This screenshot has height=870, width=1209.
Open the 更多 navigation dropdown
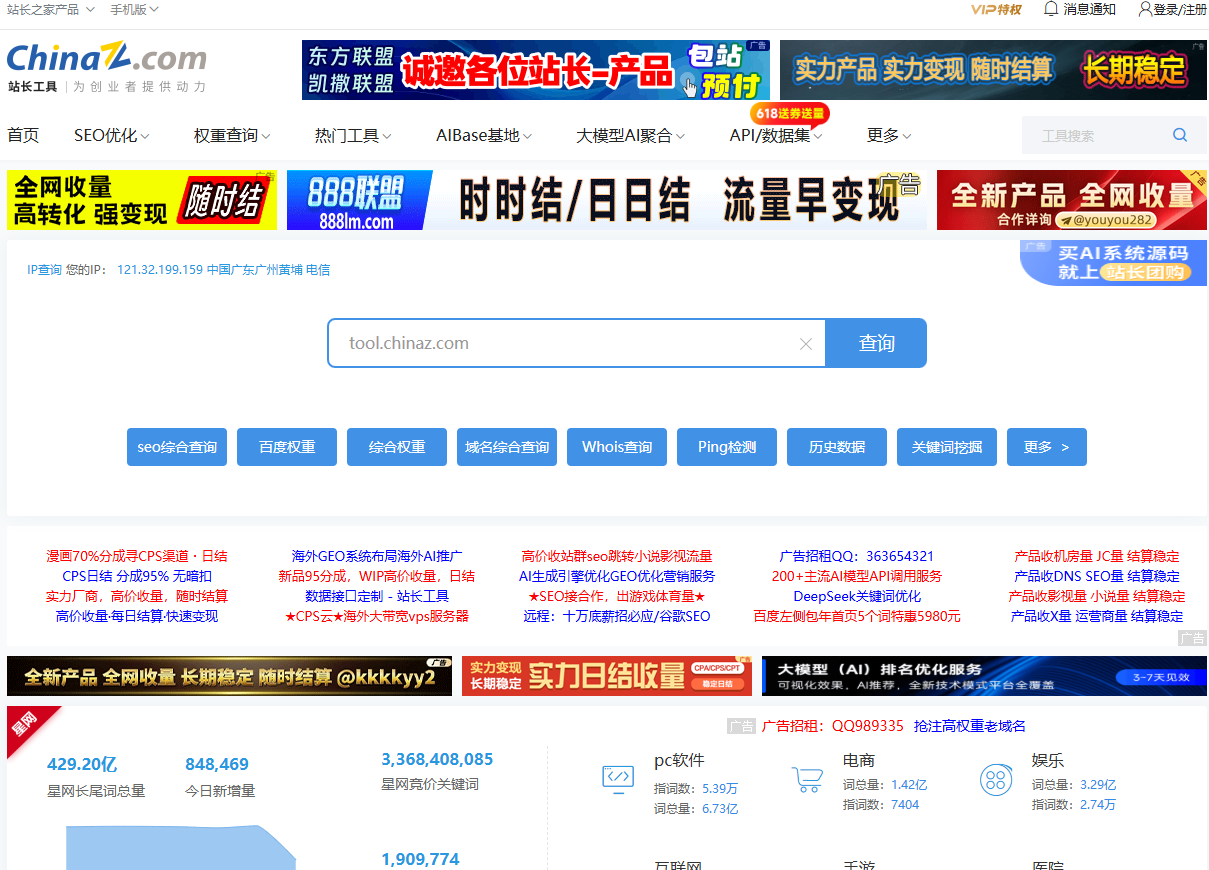tap(889, 135)
